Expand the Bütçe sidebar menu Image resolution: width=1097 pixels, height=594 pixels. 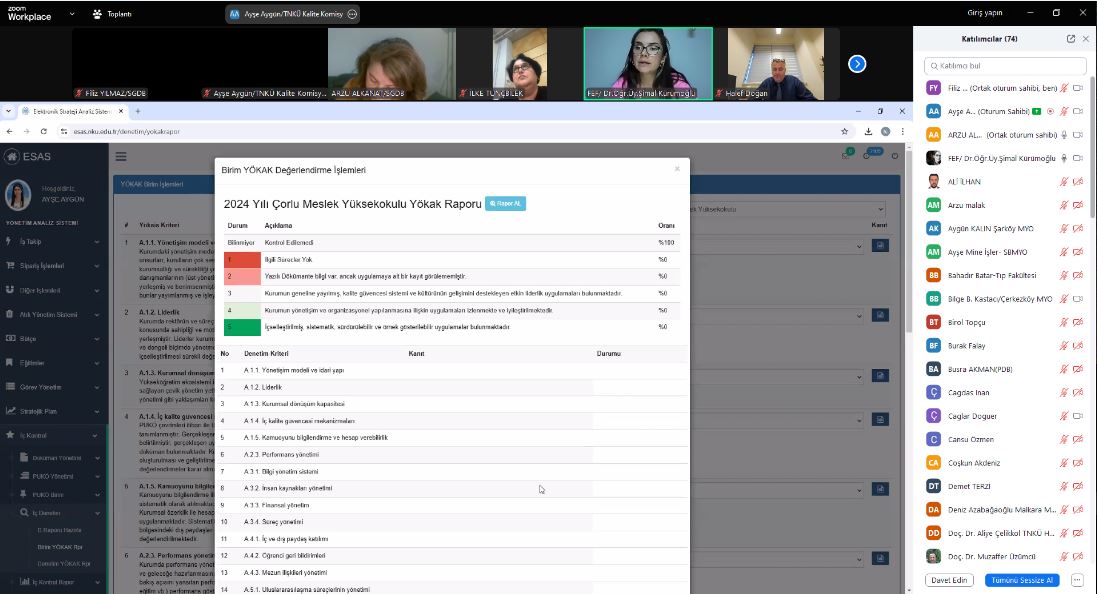tap(54, 339)
